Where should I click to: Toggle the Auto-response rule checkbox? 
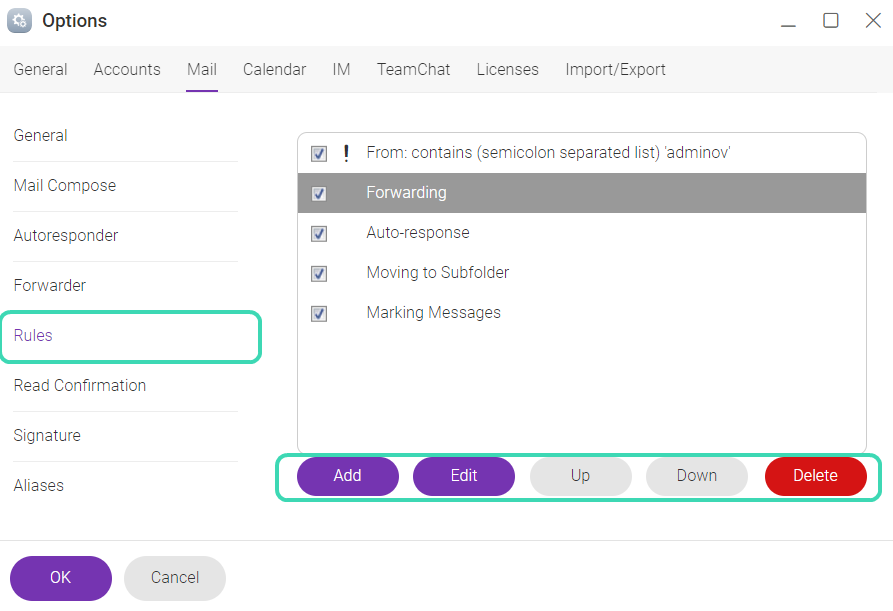point(319,233)
